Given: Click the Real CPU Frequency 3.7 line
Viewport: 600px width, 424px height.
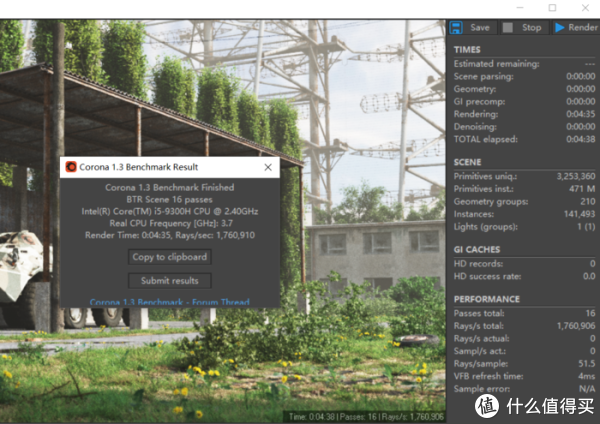Looking at the screenshot, I should (170, 223).
